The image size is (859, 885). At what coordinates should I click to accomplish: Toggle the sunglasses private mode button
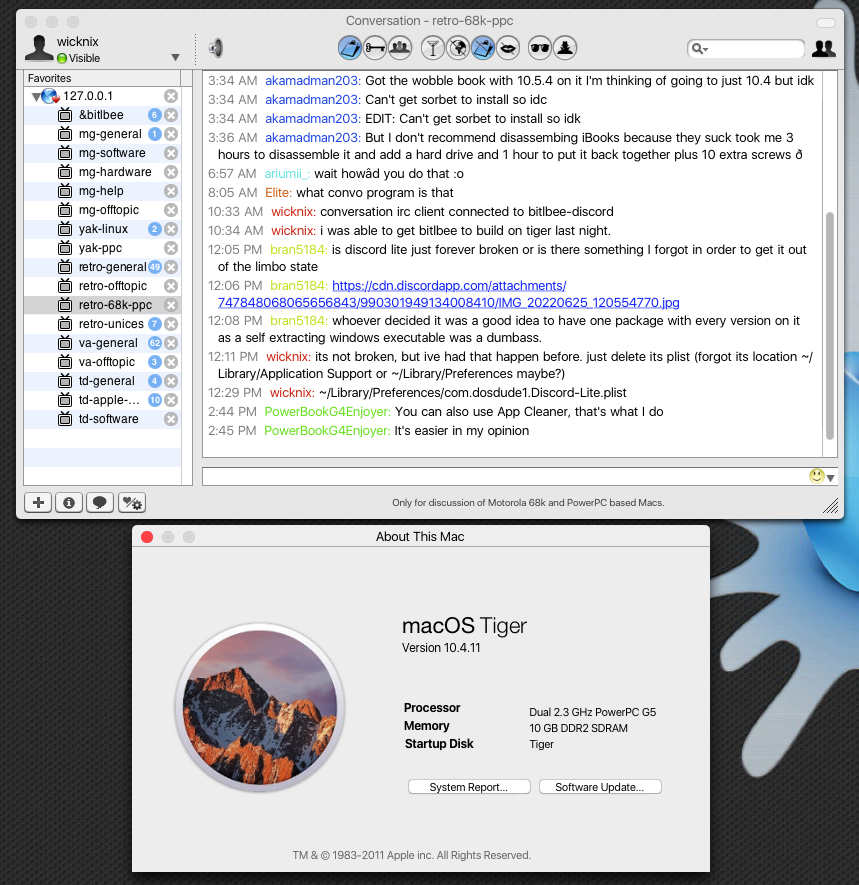coord(540,48)
